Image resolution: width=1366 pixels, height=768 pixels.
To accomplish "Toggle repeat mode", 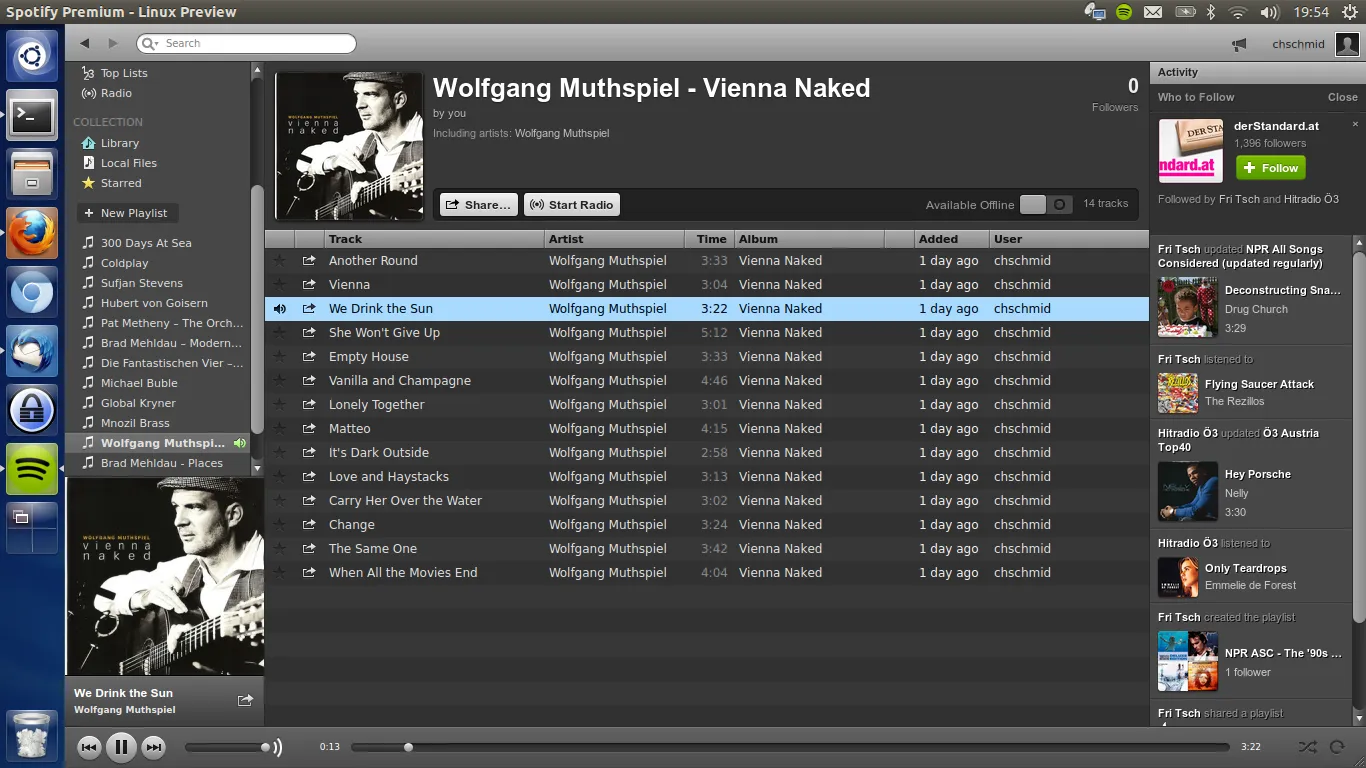I will pos(1337,747).
